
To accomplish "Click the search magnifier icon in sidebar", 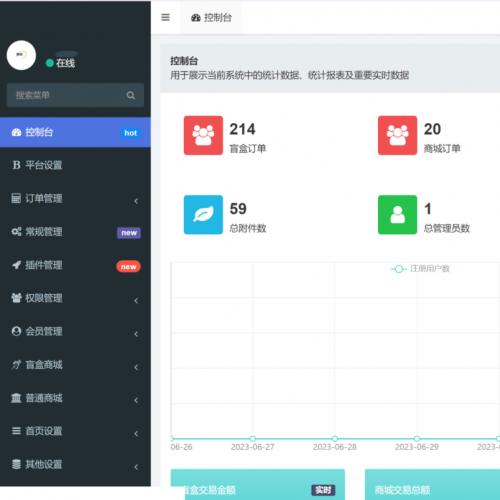I will (131, 95).
